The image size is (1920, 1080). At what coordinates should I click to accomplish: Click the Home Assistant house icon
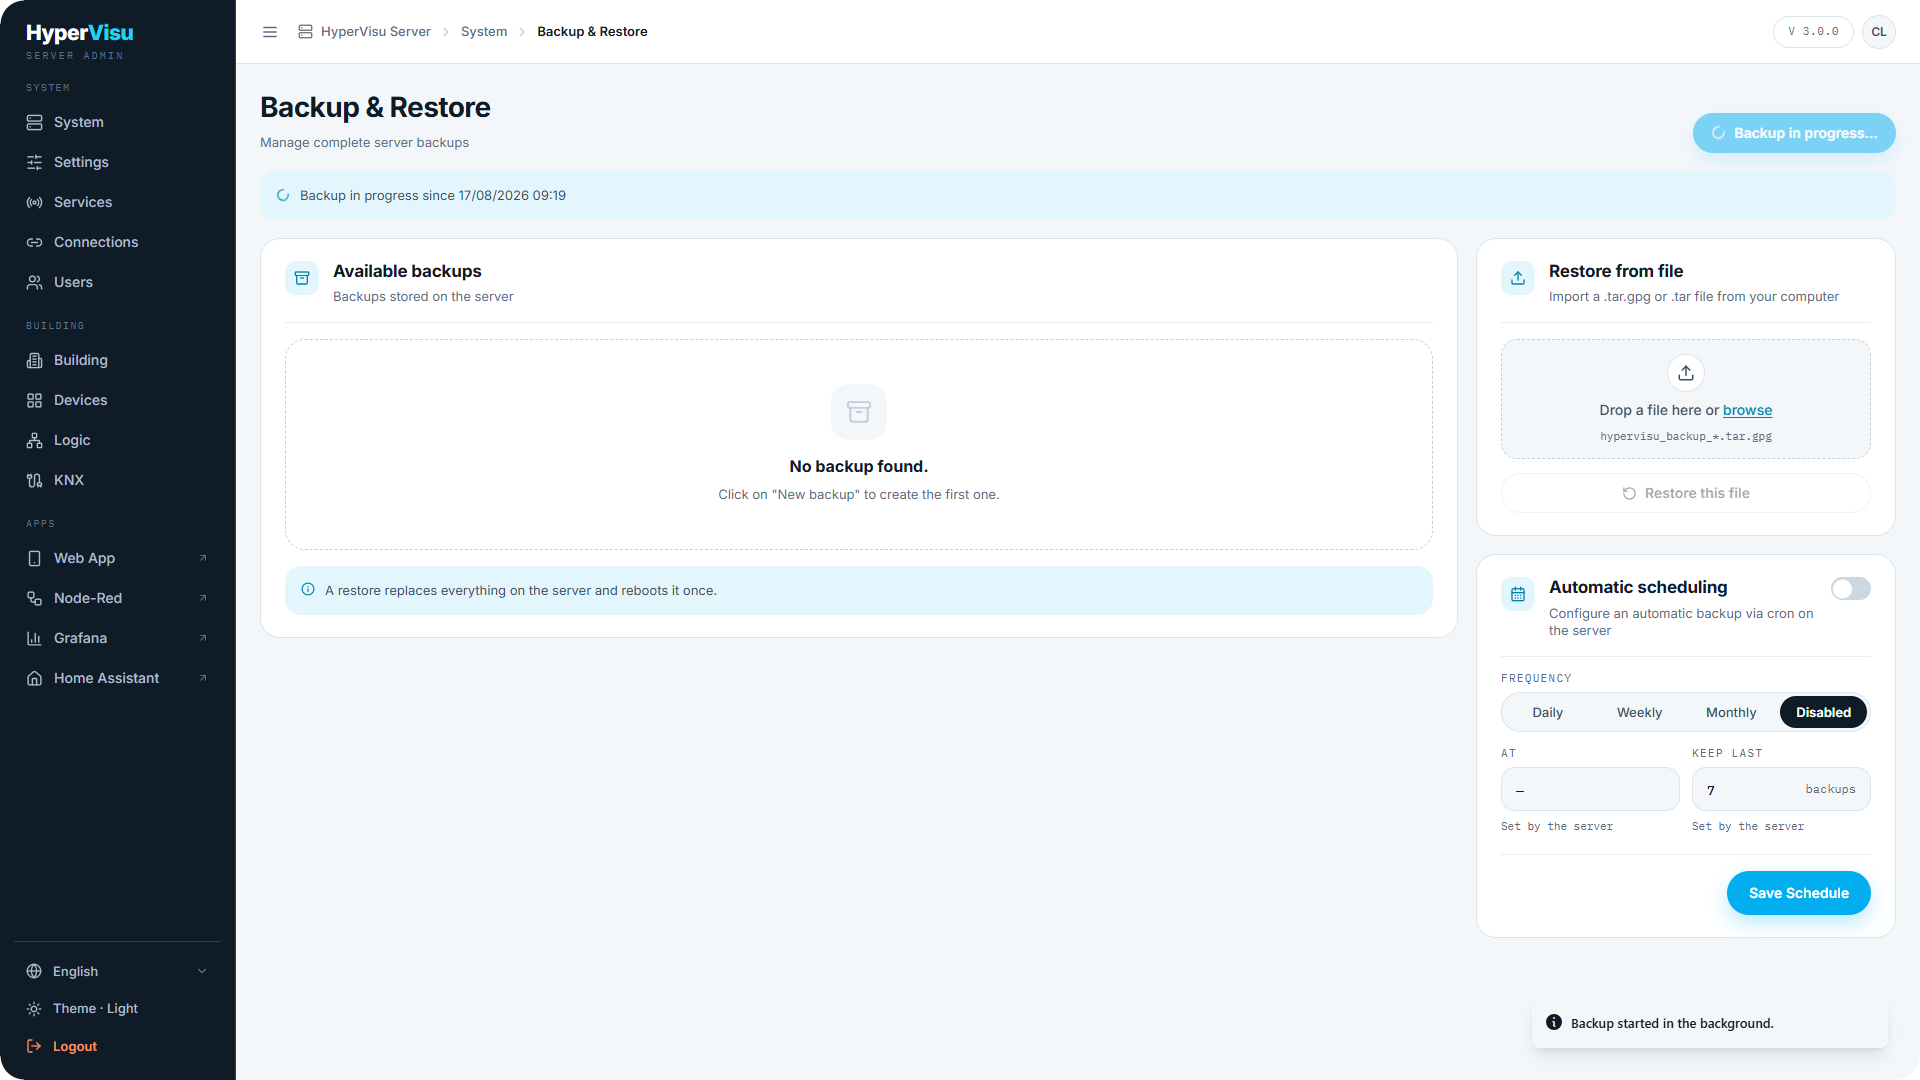coord(34,678)
